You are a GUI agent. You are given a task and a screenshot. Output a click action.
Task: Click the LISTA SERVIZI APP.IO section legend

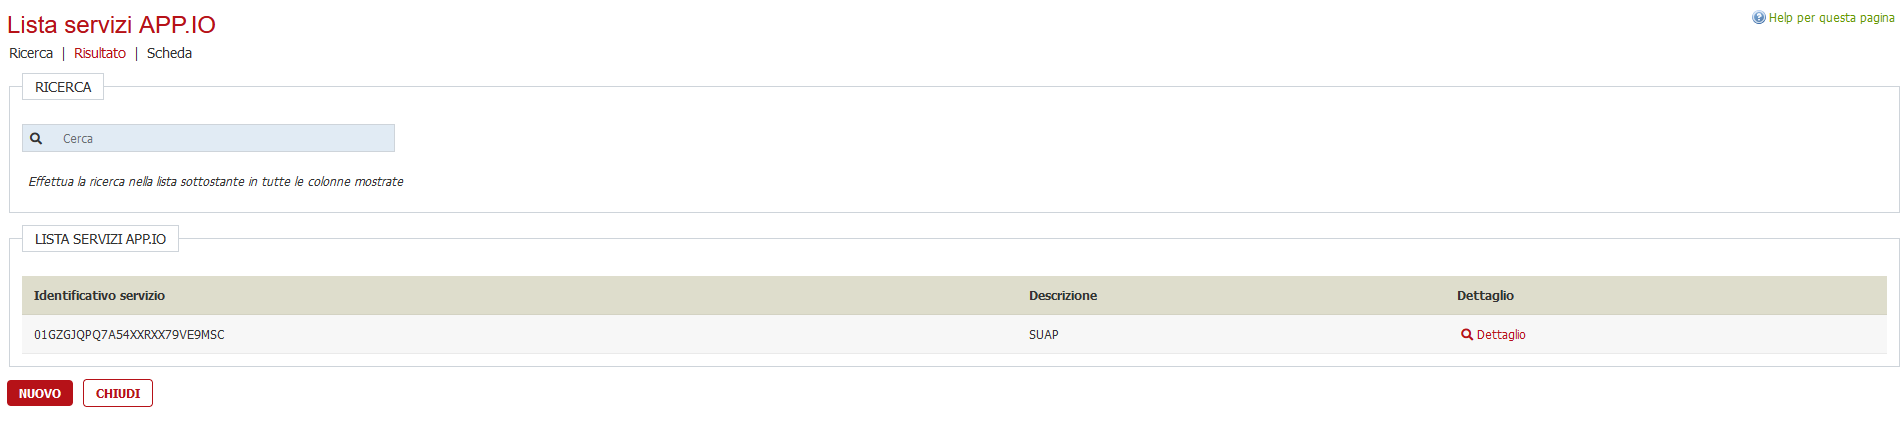point(100,239)
